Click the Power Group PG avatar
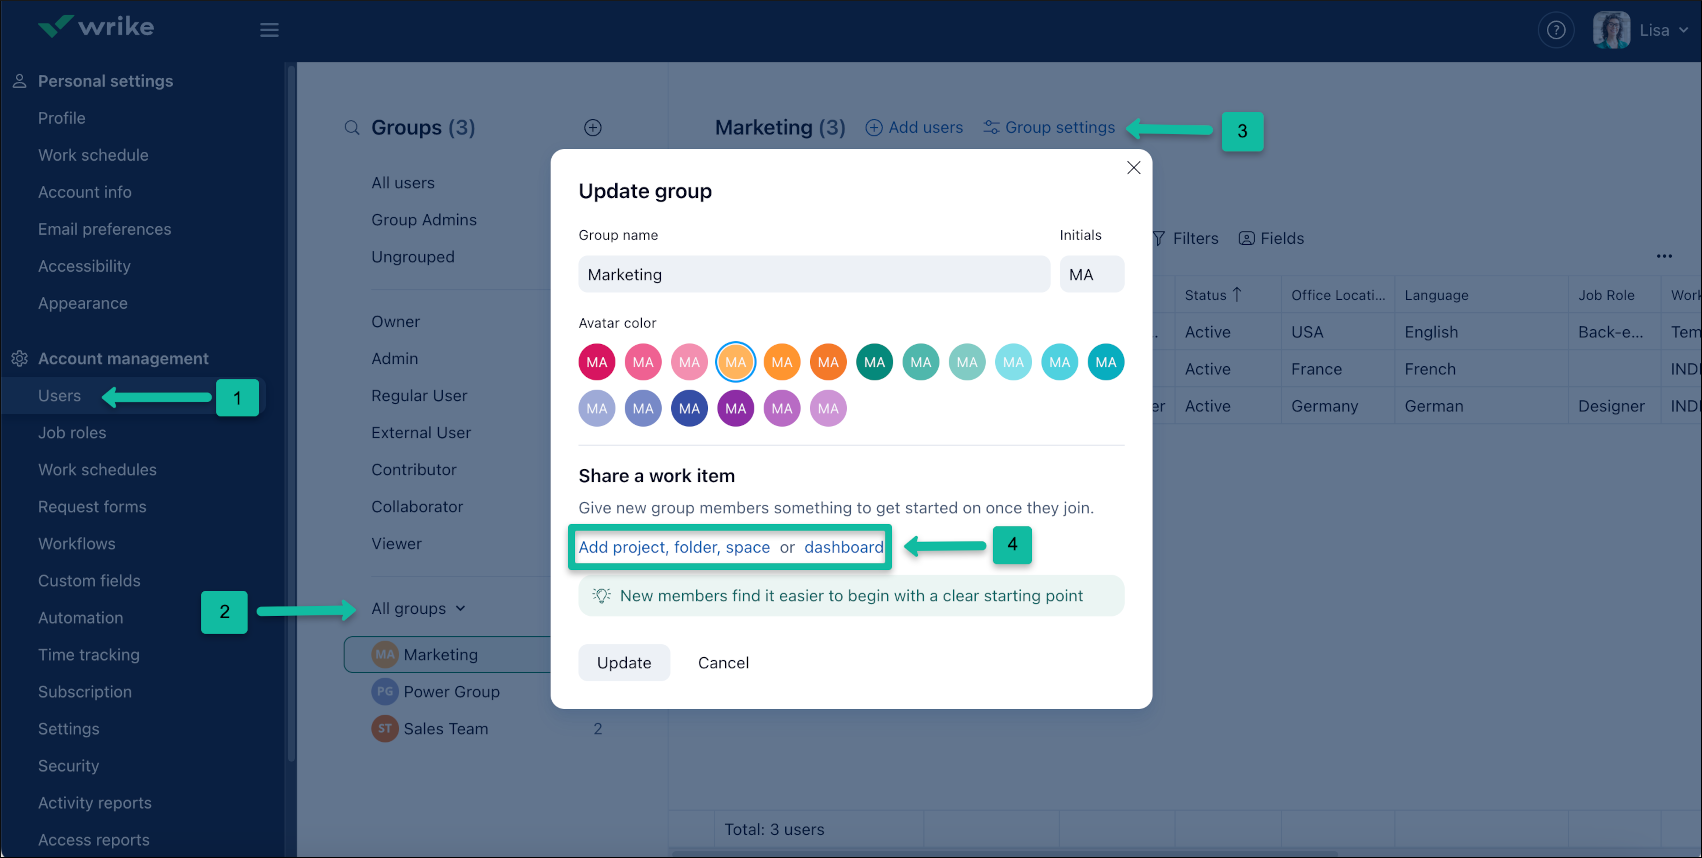Screen dimensions: 1702x858 click(x=385, y=692)
